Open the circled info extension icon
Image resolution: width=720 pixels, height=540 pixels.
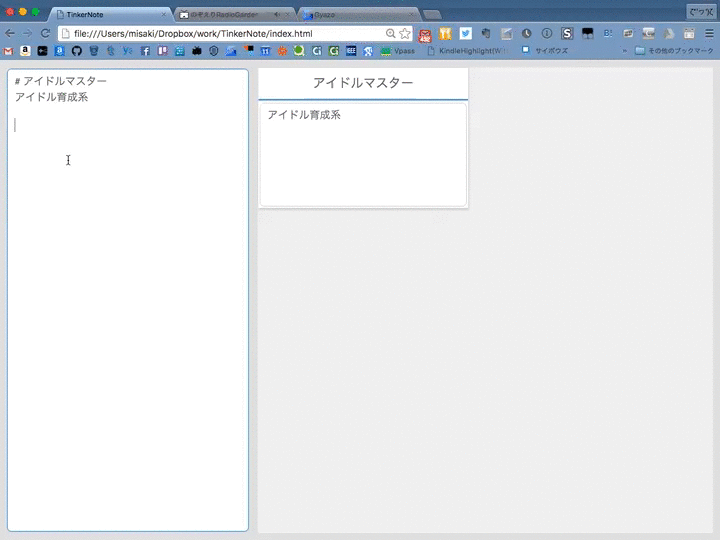point(546,33)
